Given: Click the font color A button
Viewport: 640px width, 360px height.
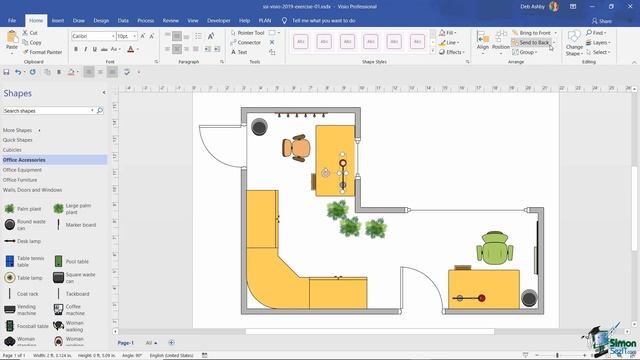Looking at the screenshot, I should point(131,49).
